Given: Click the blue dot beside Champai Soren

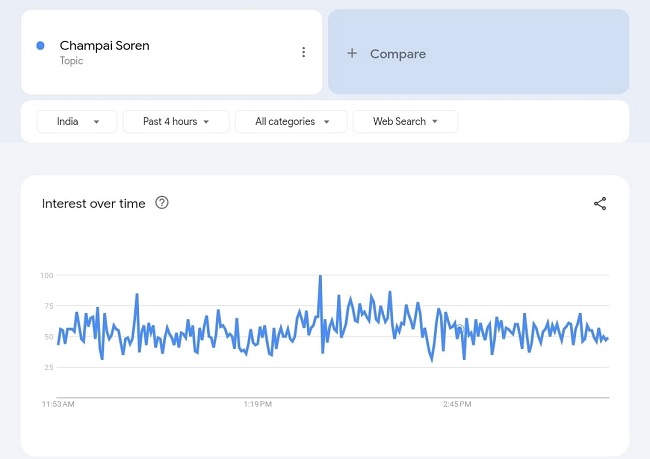Looking at the screenshot, I should click(40, 46).
